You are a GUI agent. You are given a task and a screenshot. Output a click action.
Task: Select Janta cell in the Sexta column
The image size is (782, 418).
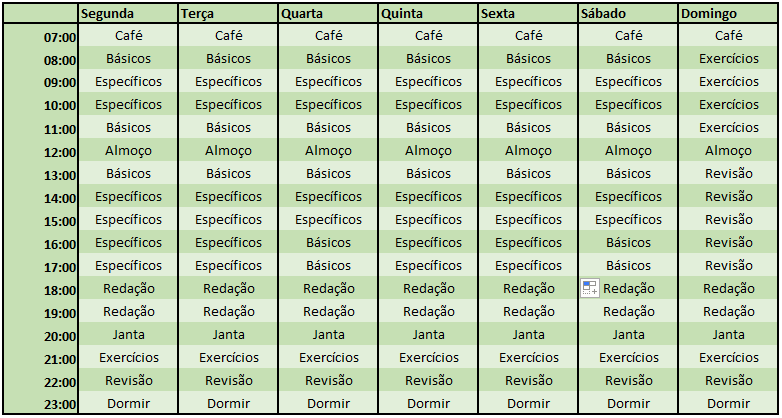528,334
